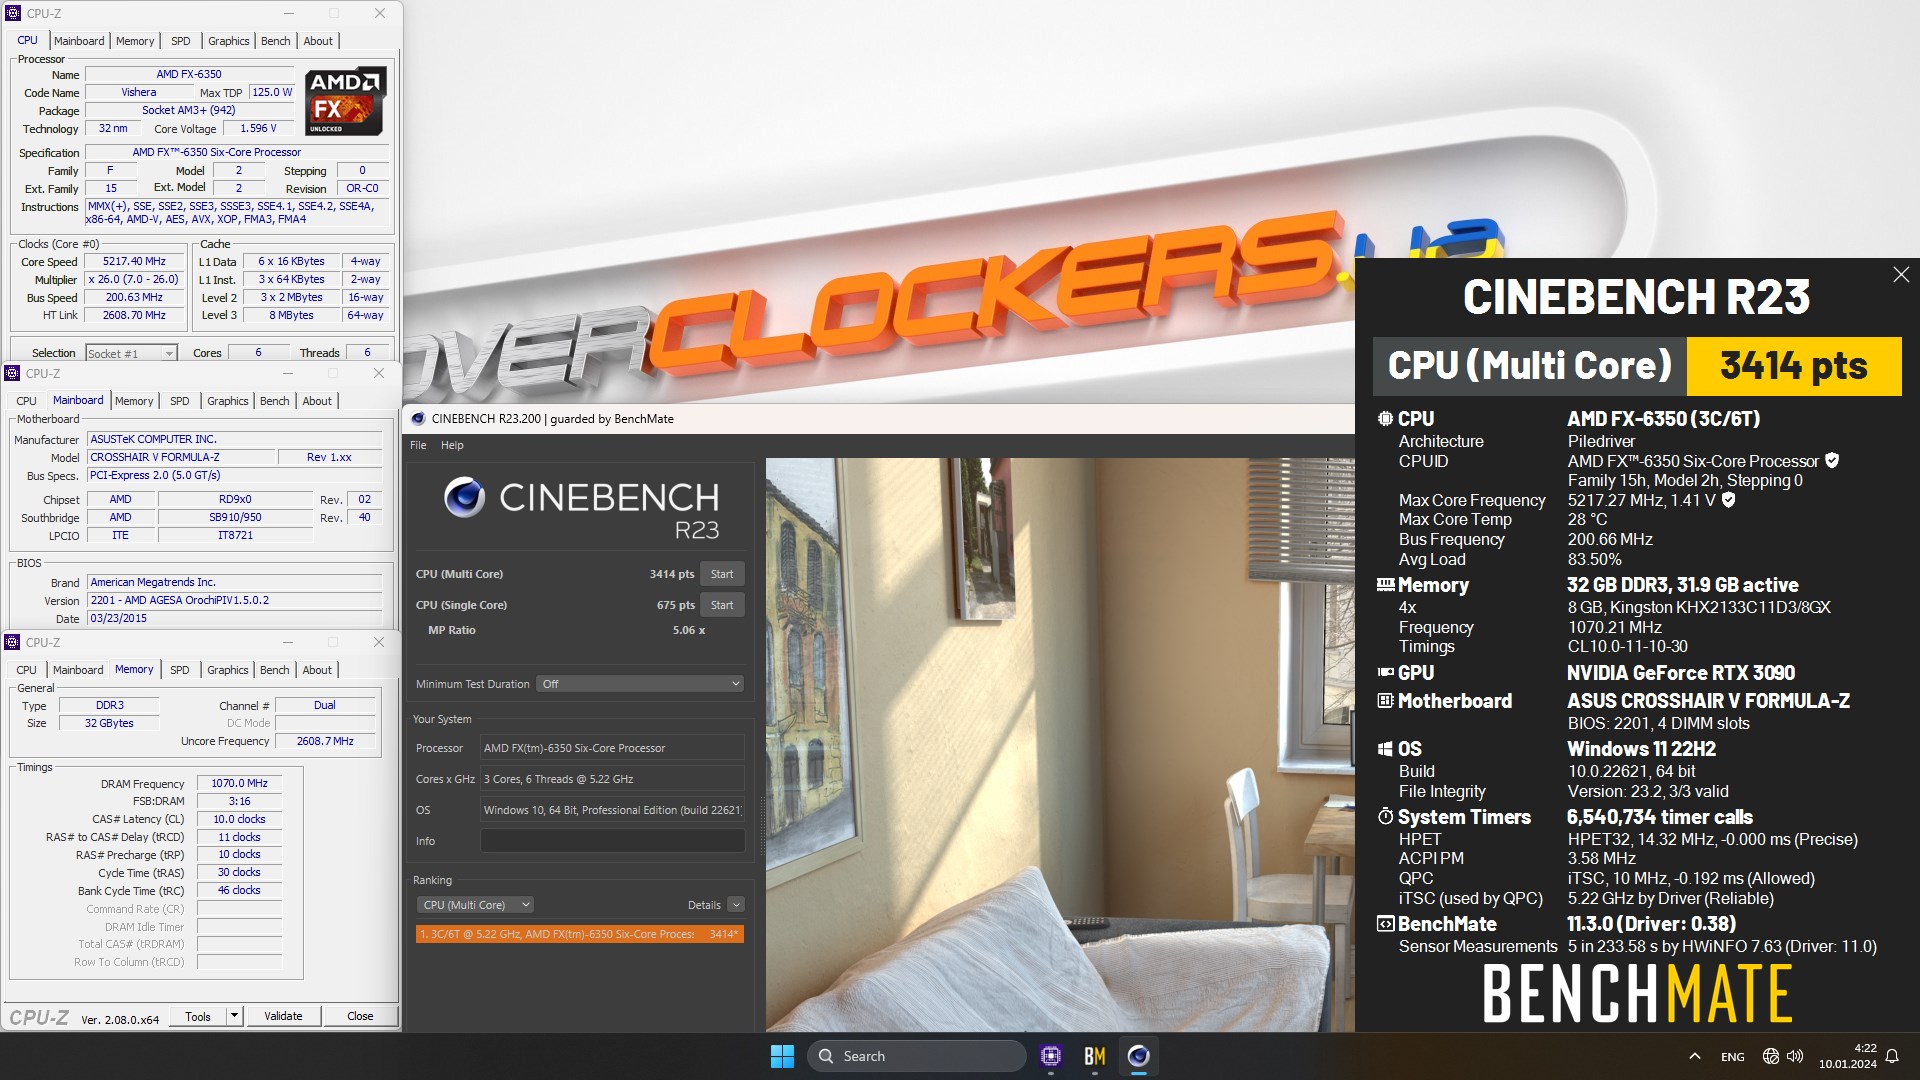Open the Tools dropdown arrow in CPU-Z
Image resolution: width=1920 pixels, height=1080 pixels.
click(x=234, y=1016)
